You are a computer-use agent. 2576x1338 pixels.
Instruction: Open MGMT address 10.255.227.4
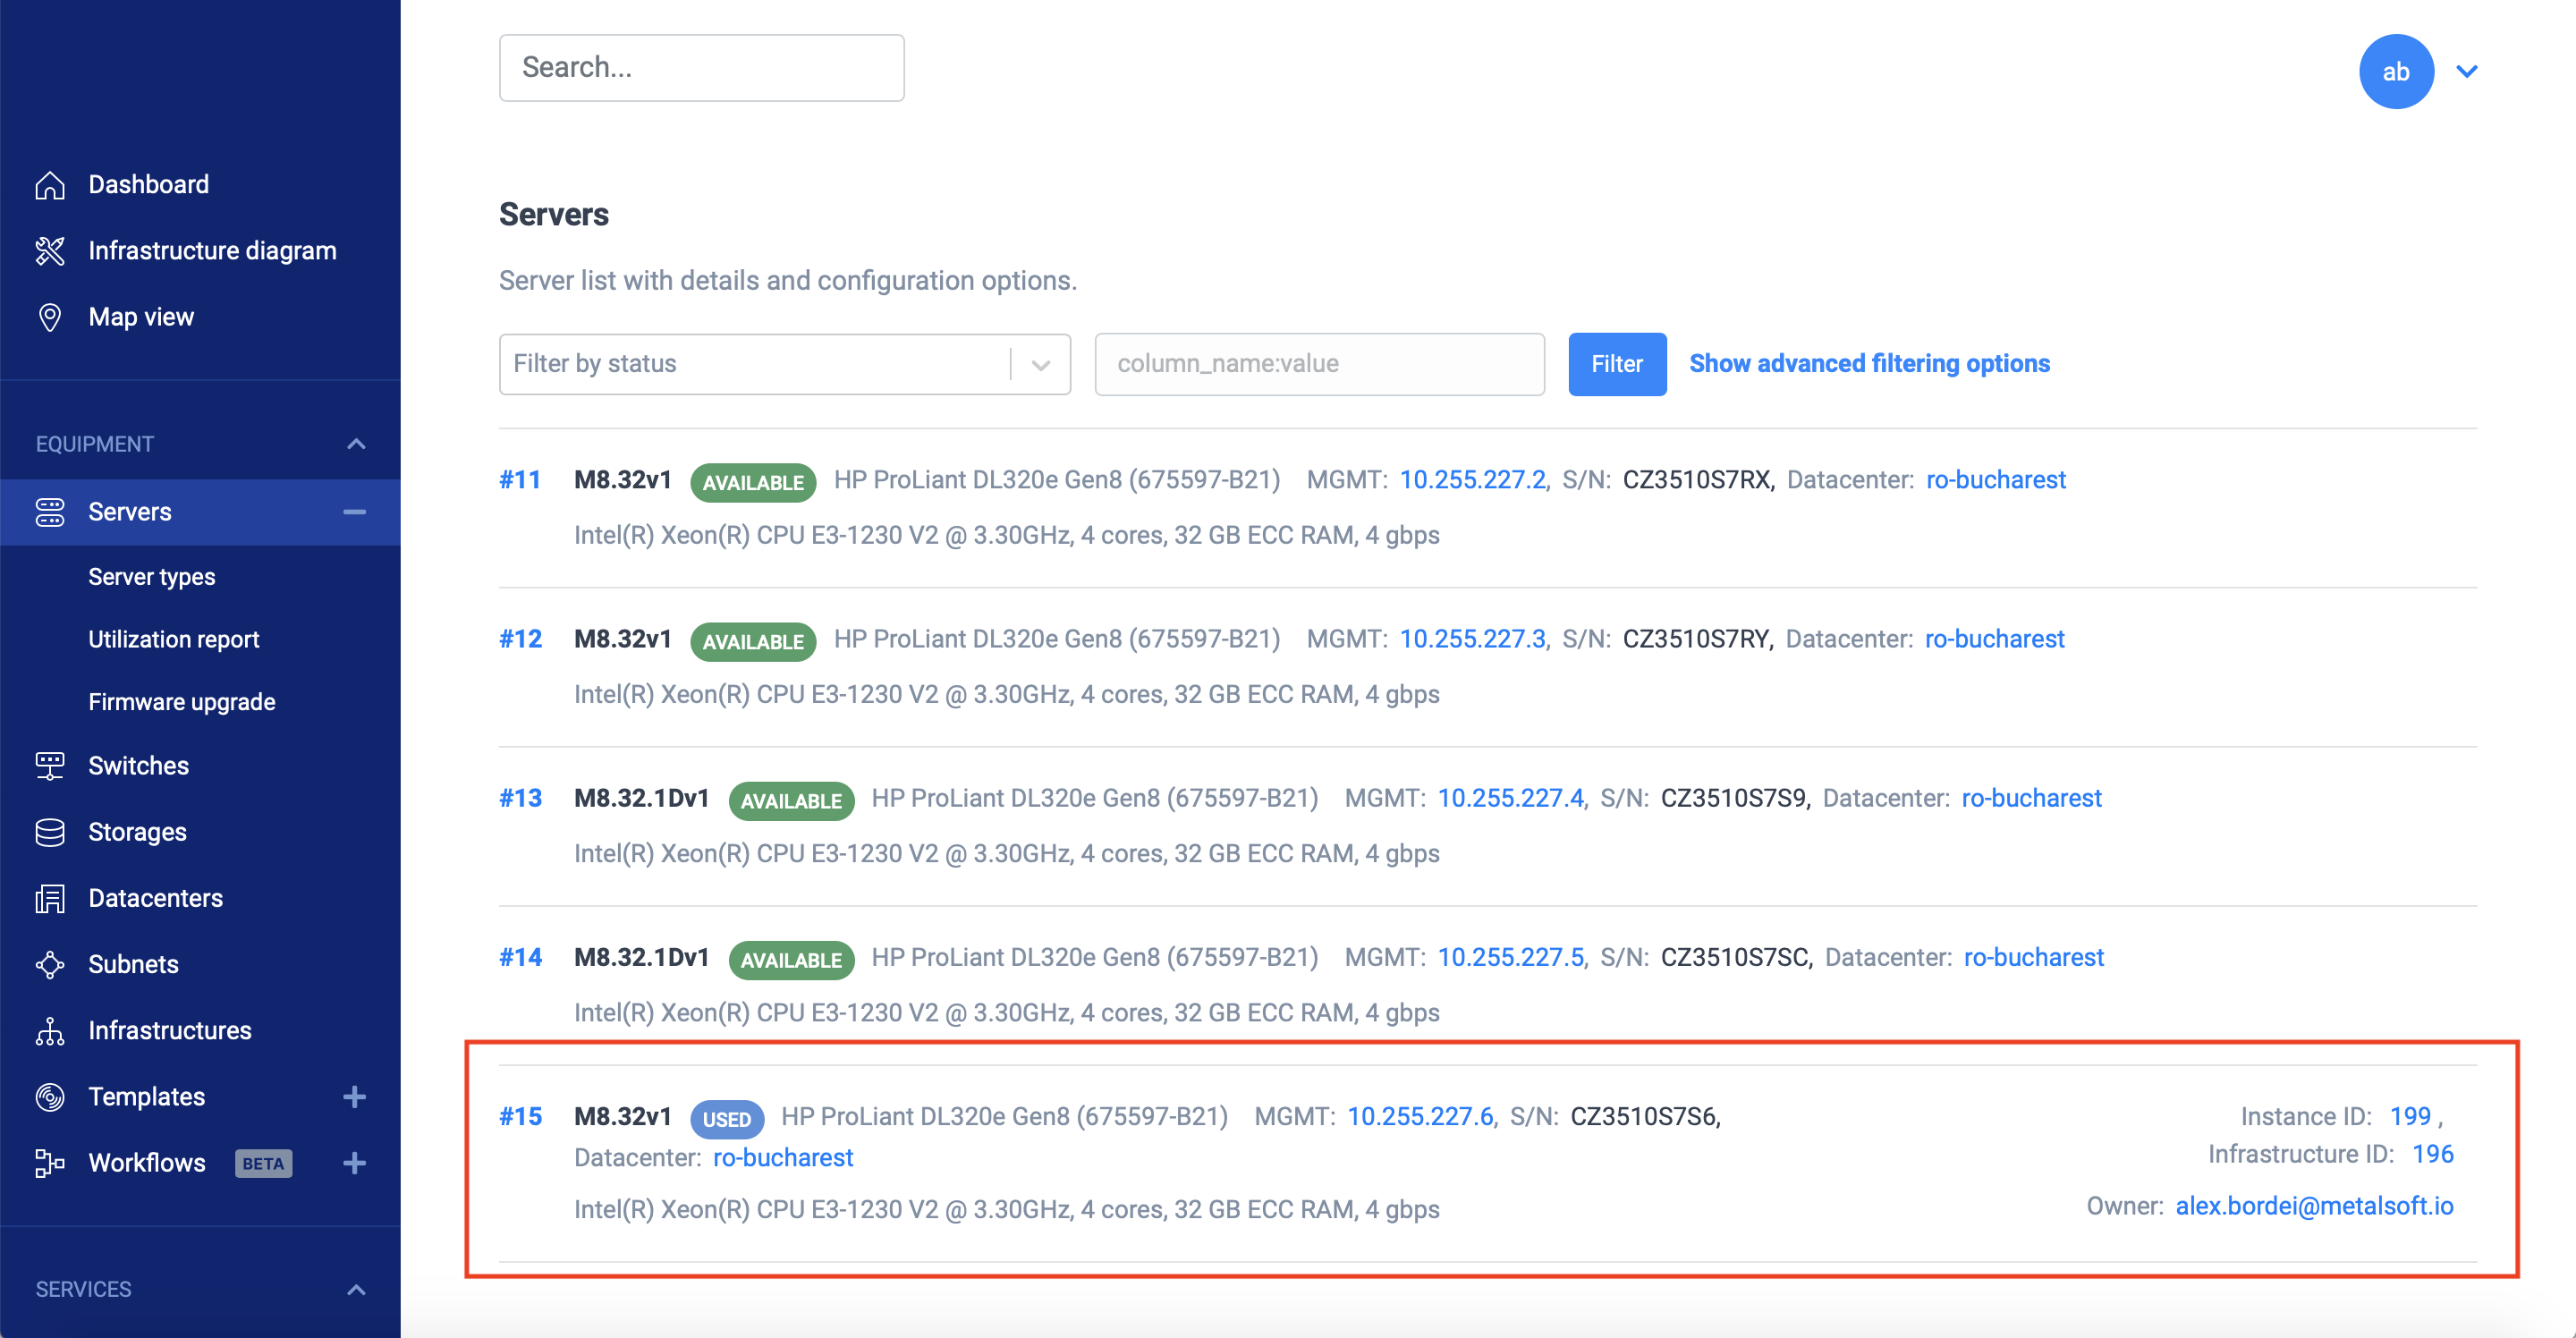(1510, 798)
